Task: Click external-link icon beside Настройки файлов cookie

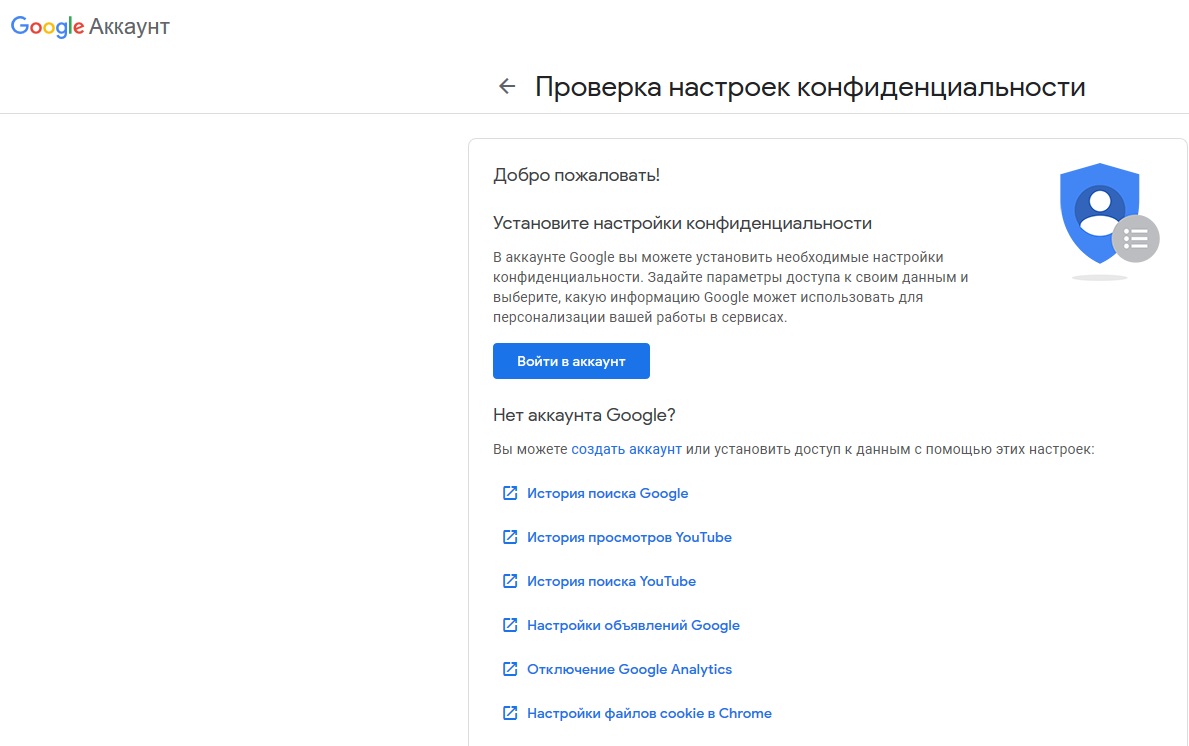Action: pos(510,713)
